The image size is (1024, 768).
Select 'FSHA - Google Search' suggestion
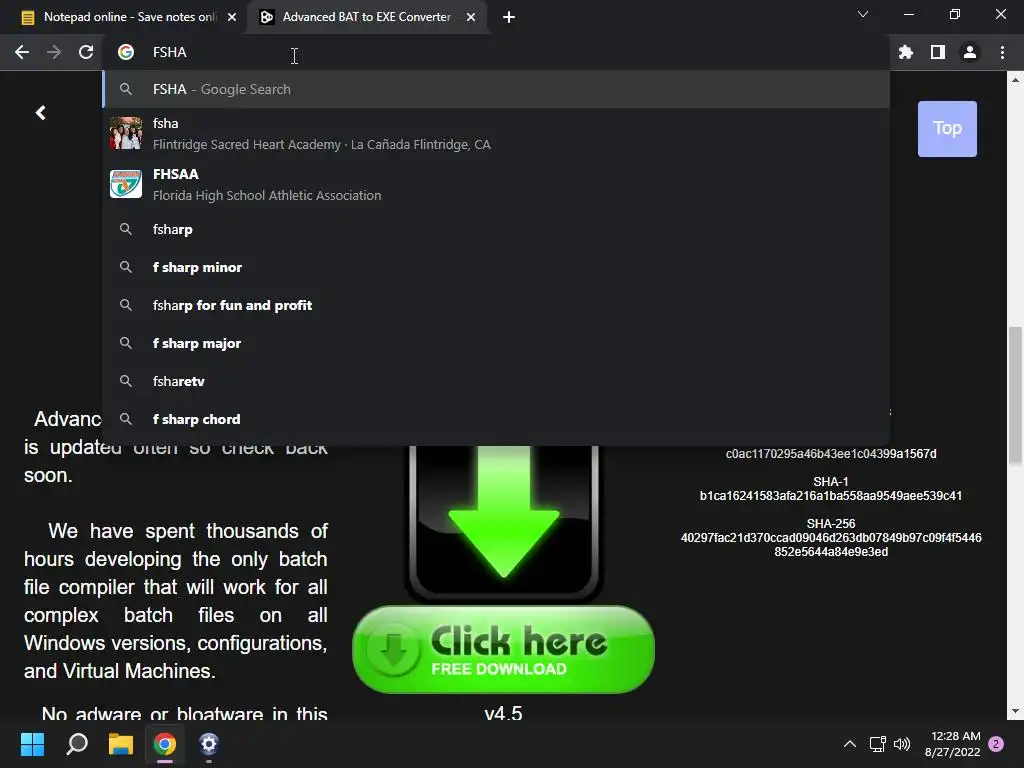(x=496, y=89)
